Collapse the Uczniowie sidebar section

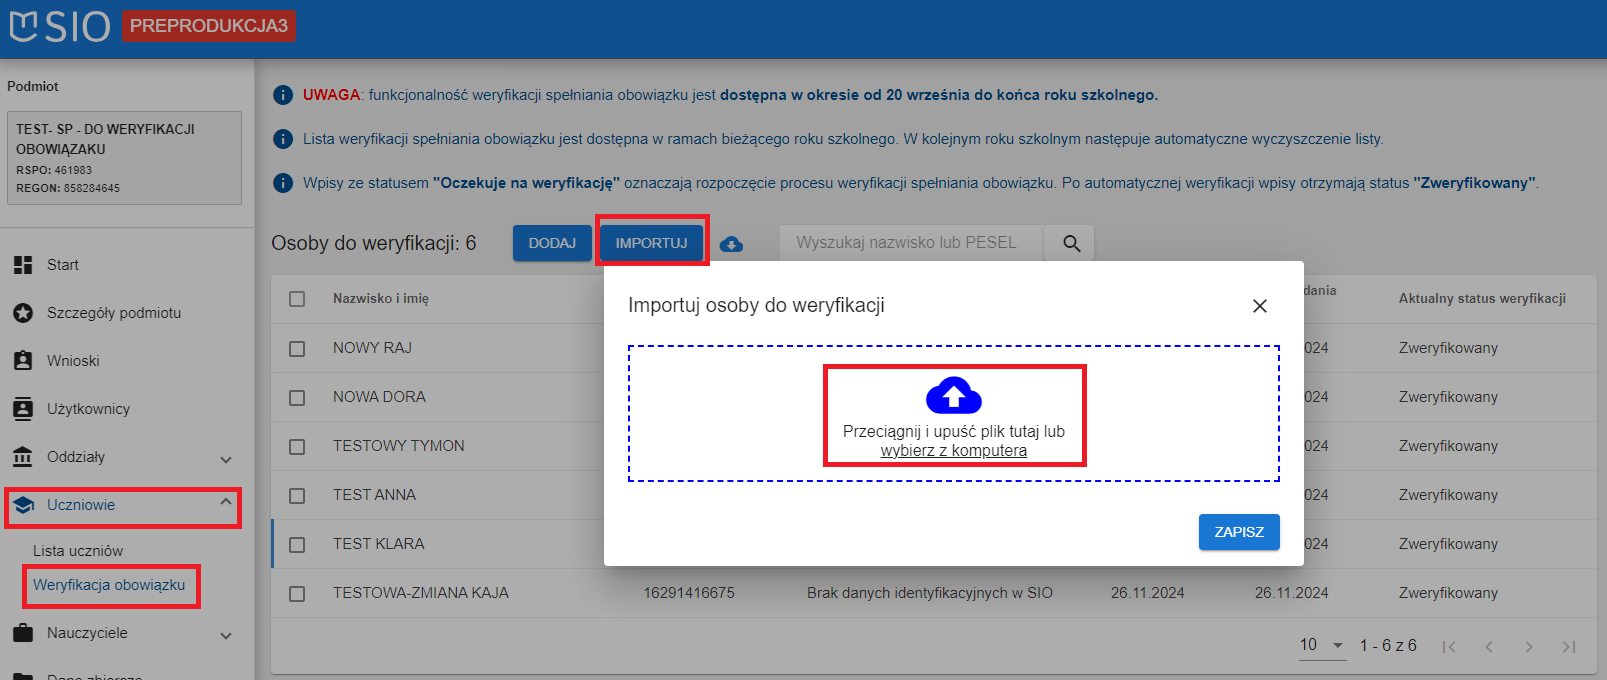[225, 503]
